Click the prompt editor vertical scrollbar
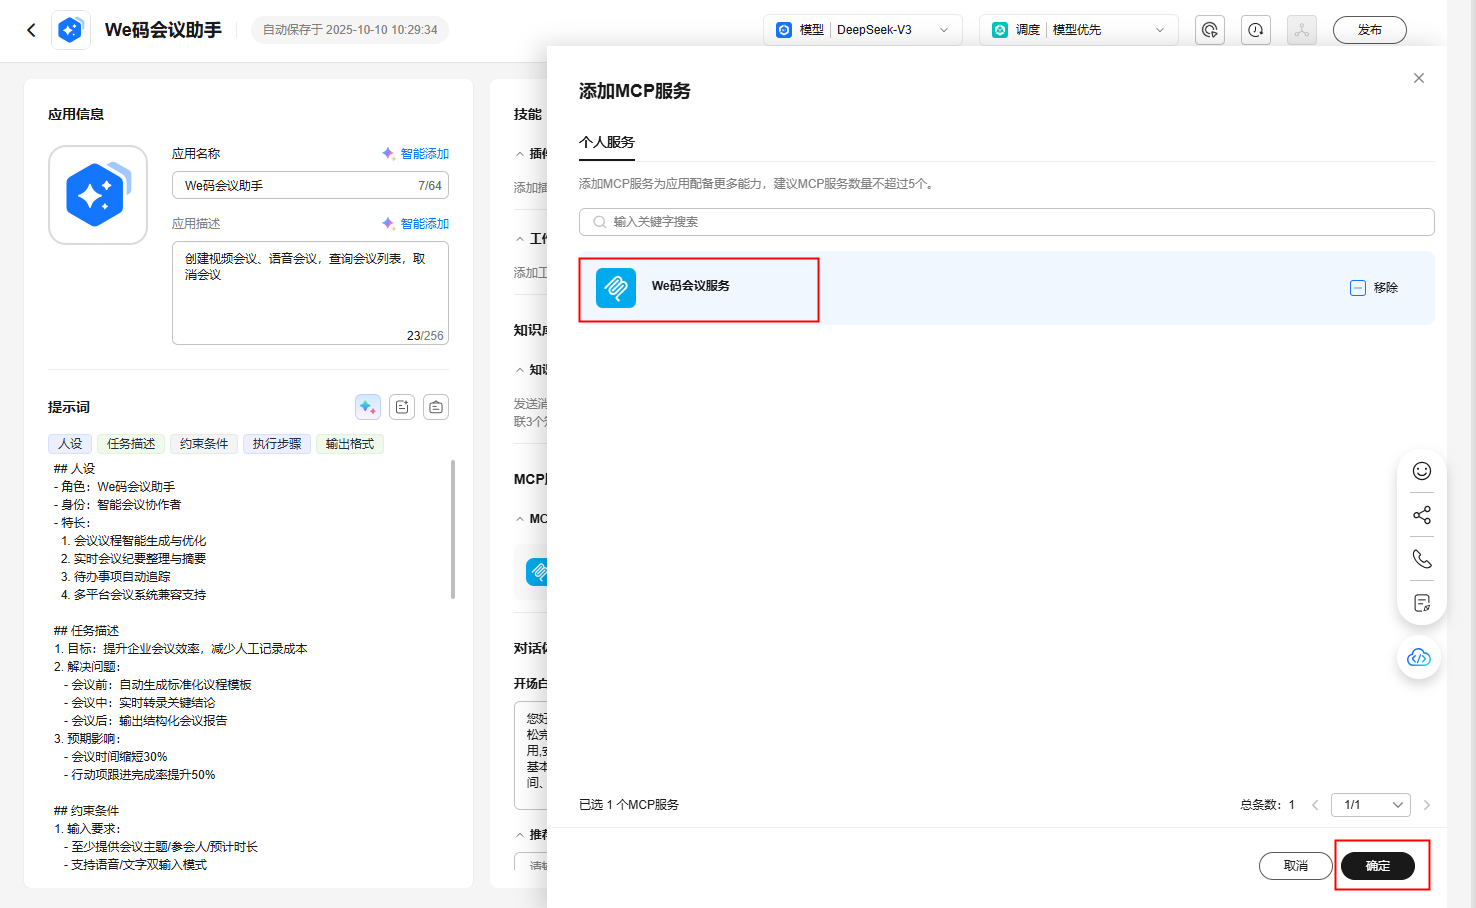Image resolution: width=1476 pixels, height=908 pixels. [x=453, y=530]
